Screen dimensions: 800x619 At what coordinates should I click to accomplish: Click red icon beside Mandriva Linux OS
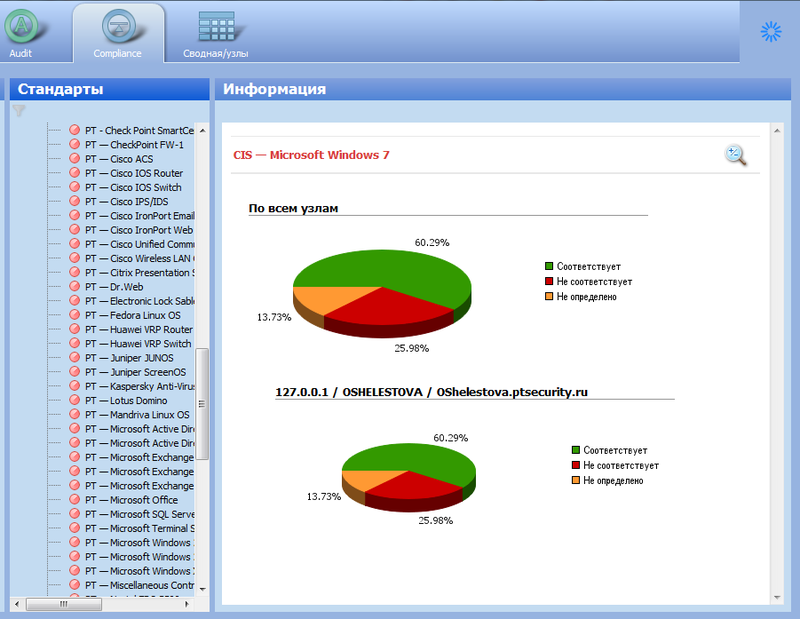74,414
